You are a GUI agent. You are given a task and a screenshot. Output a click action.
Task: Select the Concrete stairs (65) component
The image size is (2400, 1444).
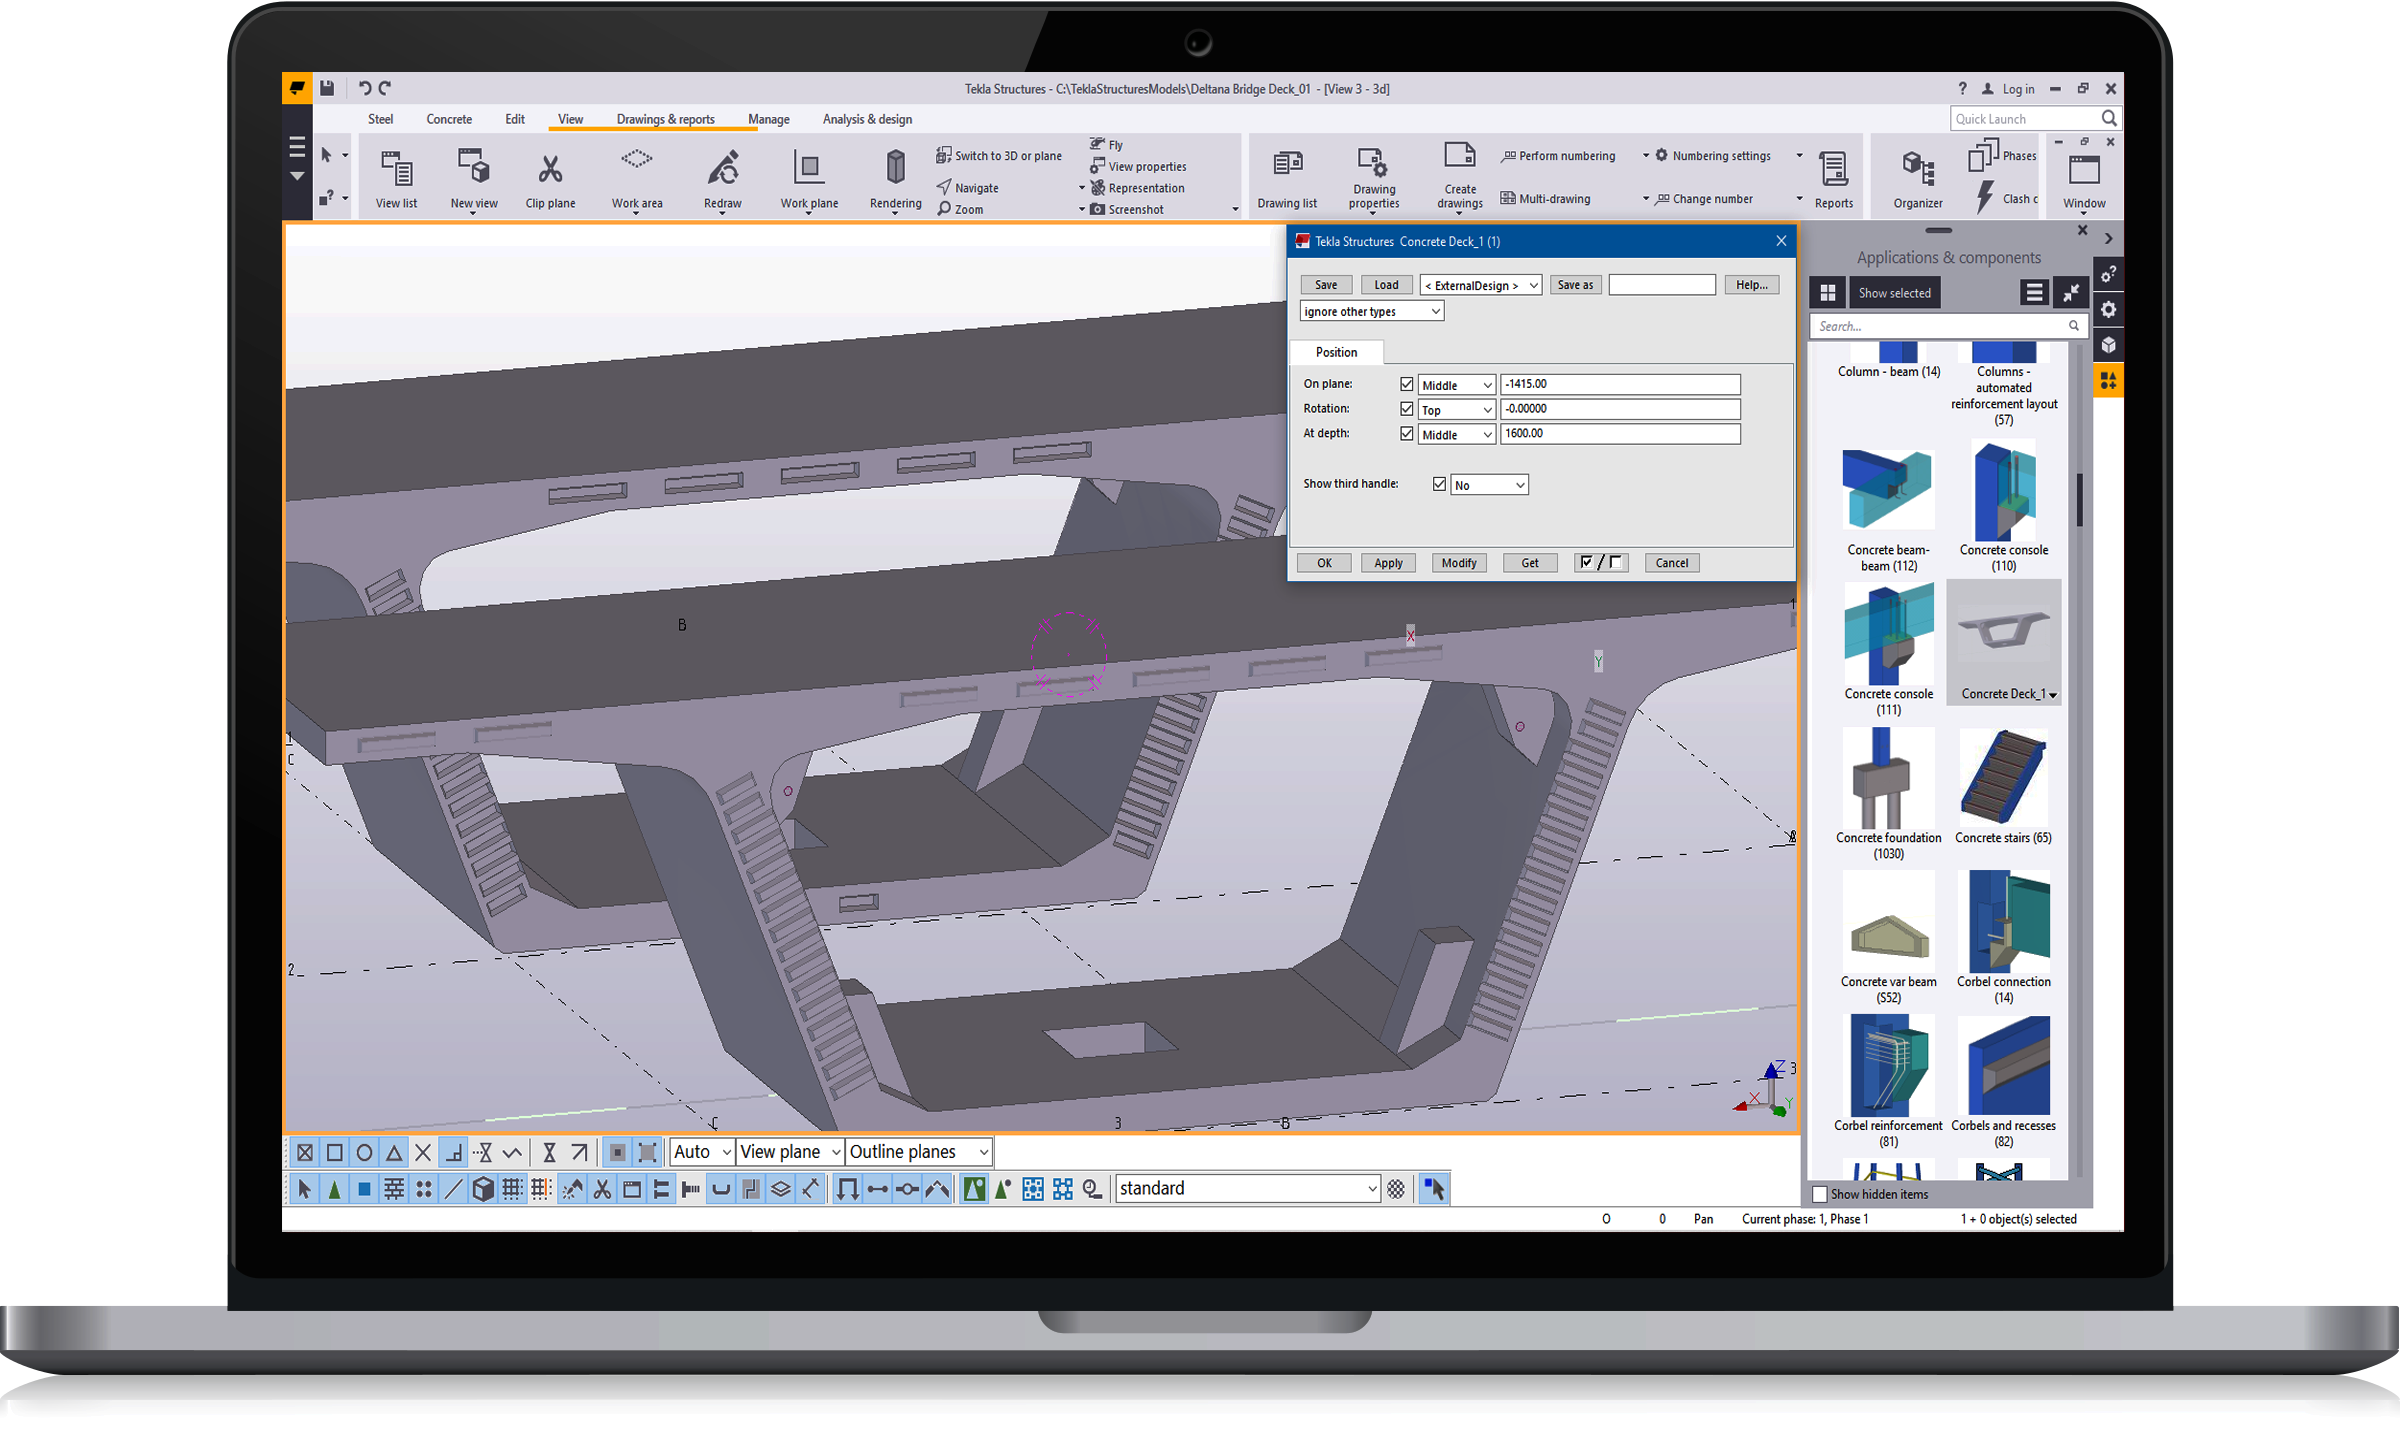[x=2003, y=788]
